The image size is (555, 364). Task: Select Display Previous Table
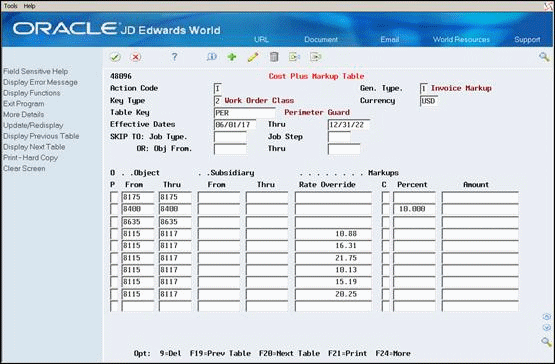click(x=41, y=136)
